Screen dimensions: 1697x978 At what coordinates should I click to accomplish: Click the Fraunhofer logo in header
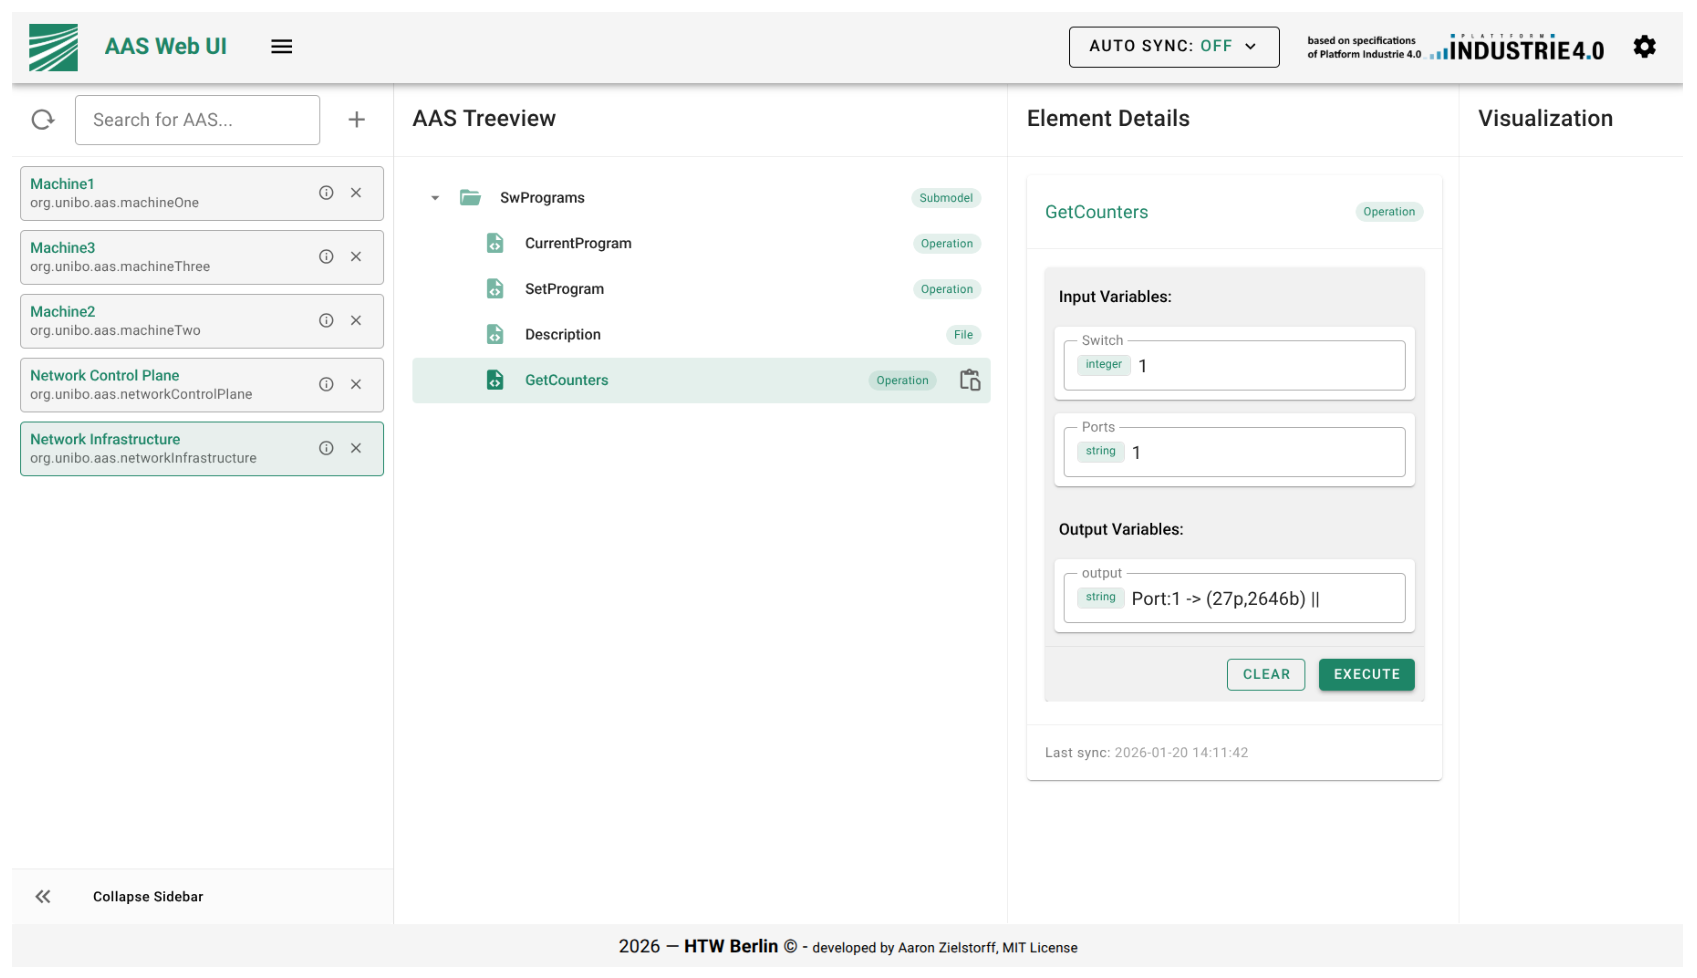(x=53, y=47)
